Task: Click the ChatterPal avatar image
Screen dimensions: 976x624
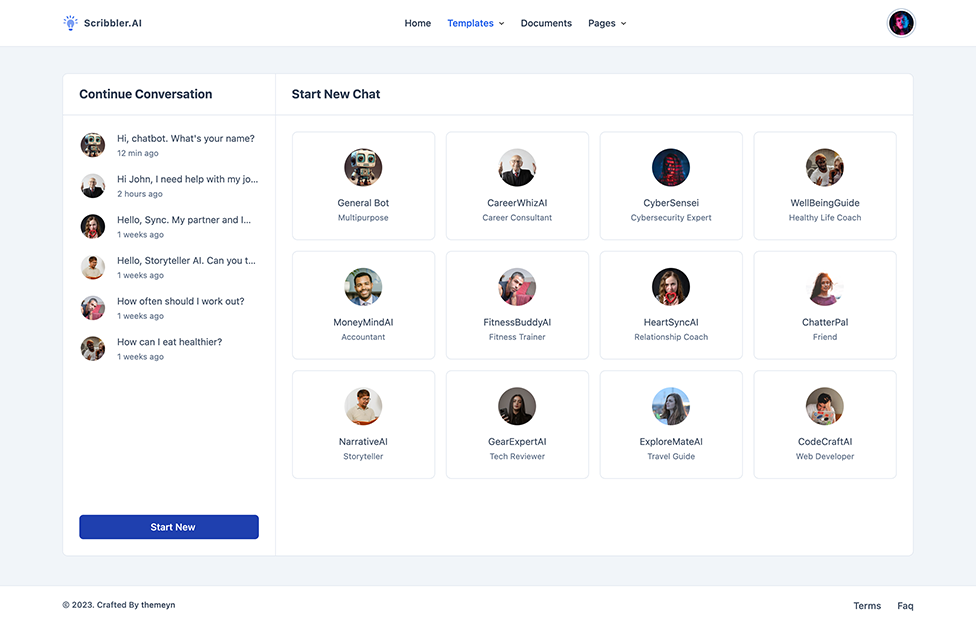Action: tap(825, 286)
